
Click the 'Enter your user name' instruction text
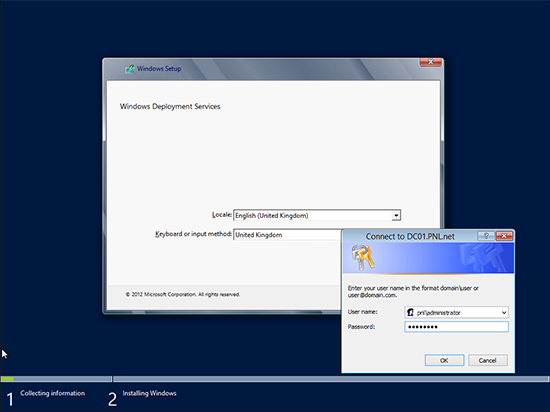[413, 291]
